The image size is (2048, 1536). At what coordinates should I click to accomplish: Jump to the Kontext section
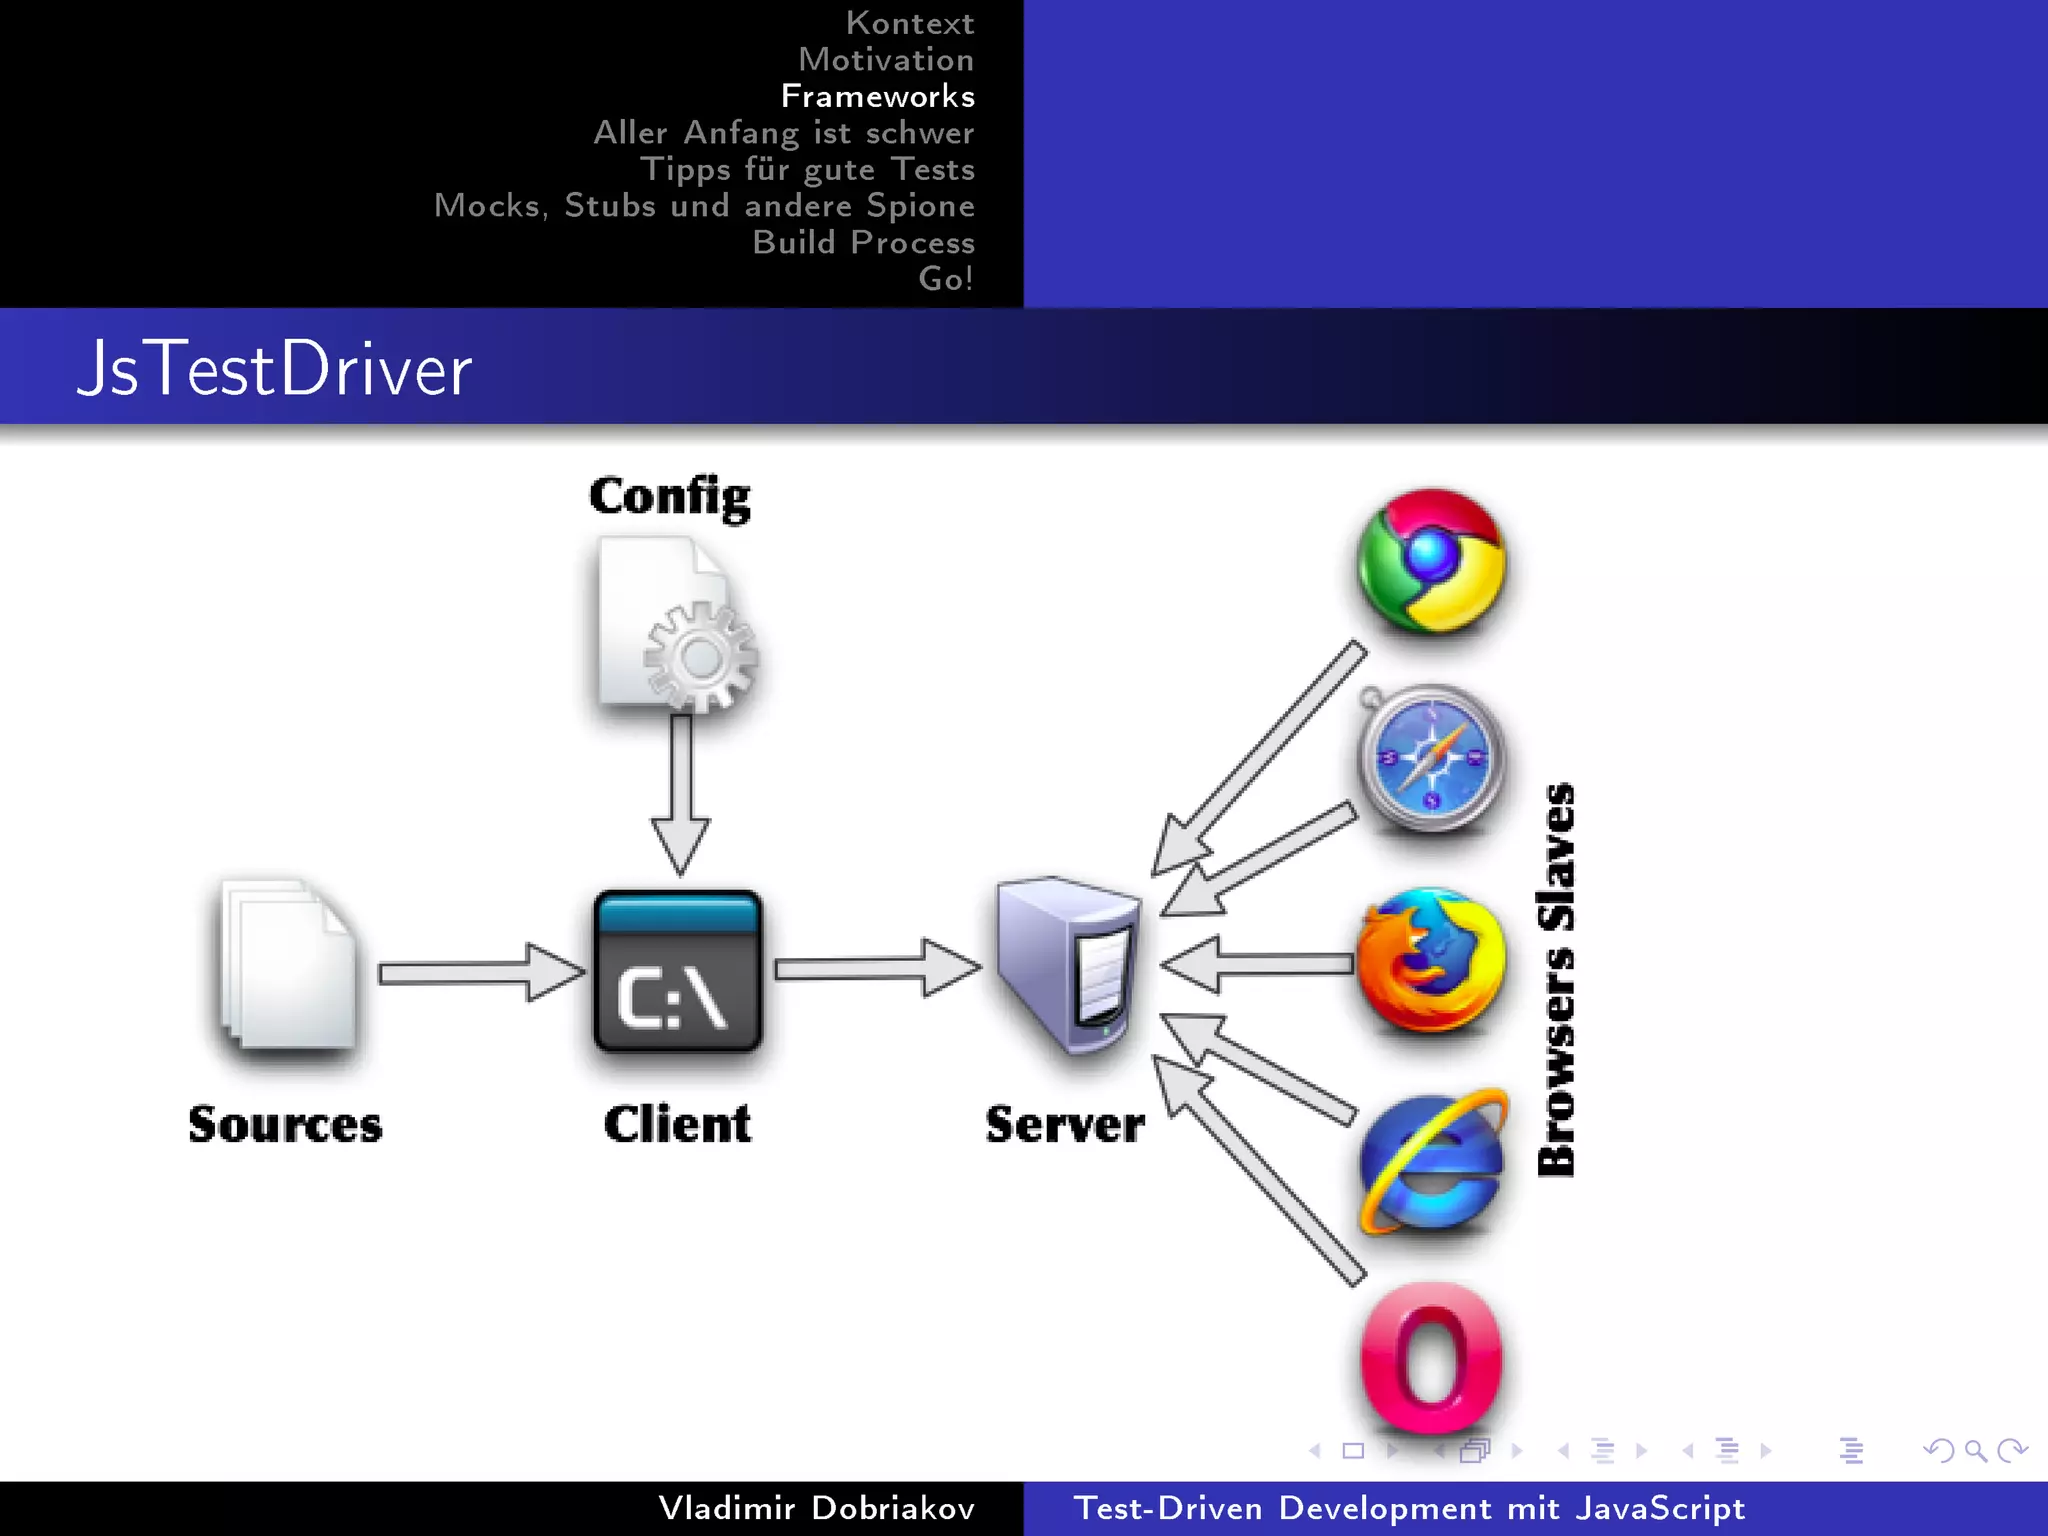click(910, 23)
